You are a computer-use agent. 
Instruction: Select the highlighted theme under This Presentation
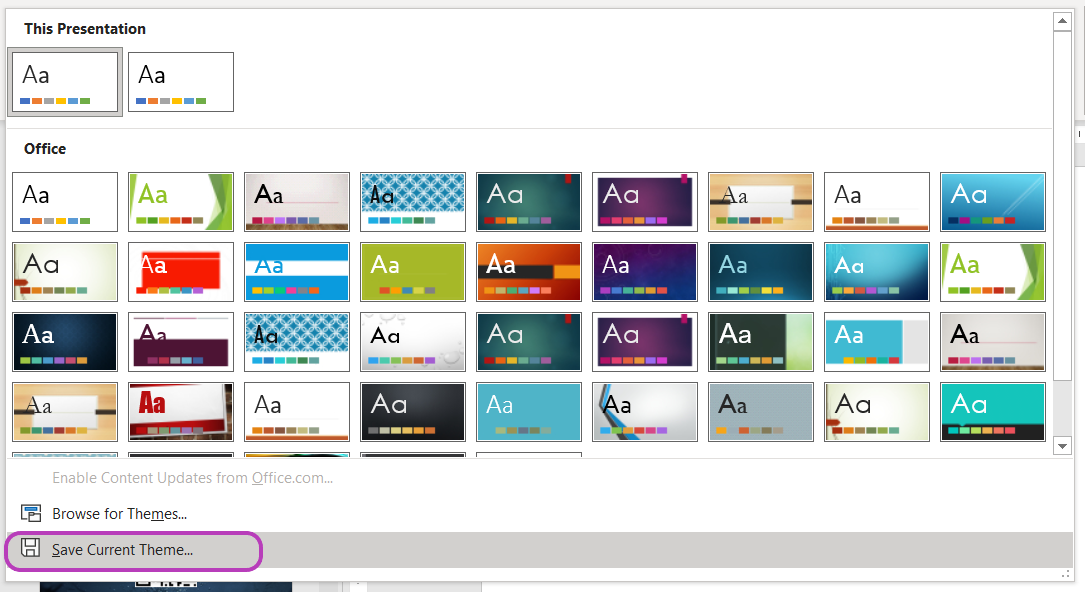point(65,82)
